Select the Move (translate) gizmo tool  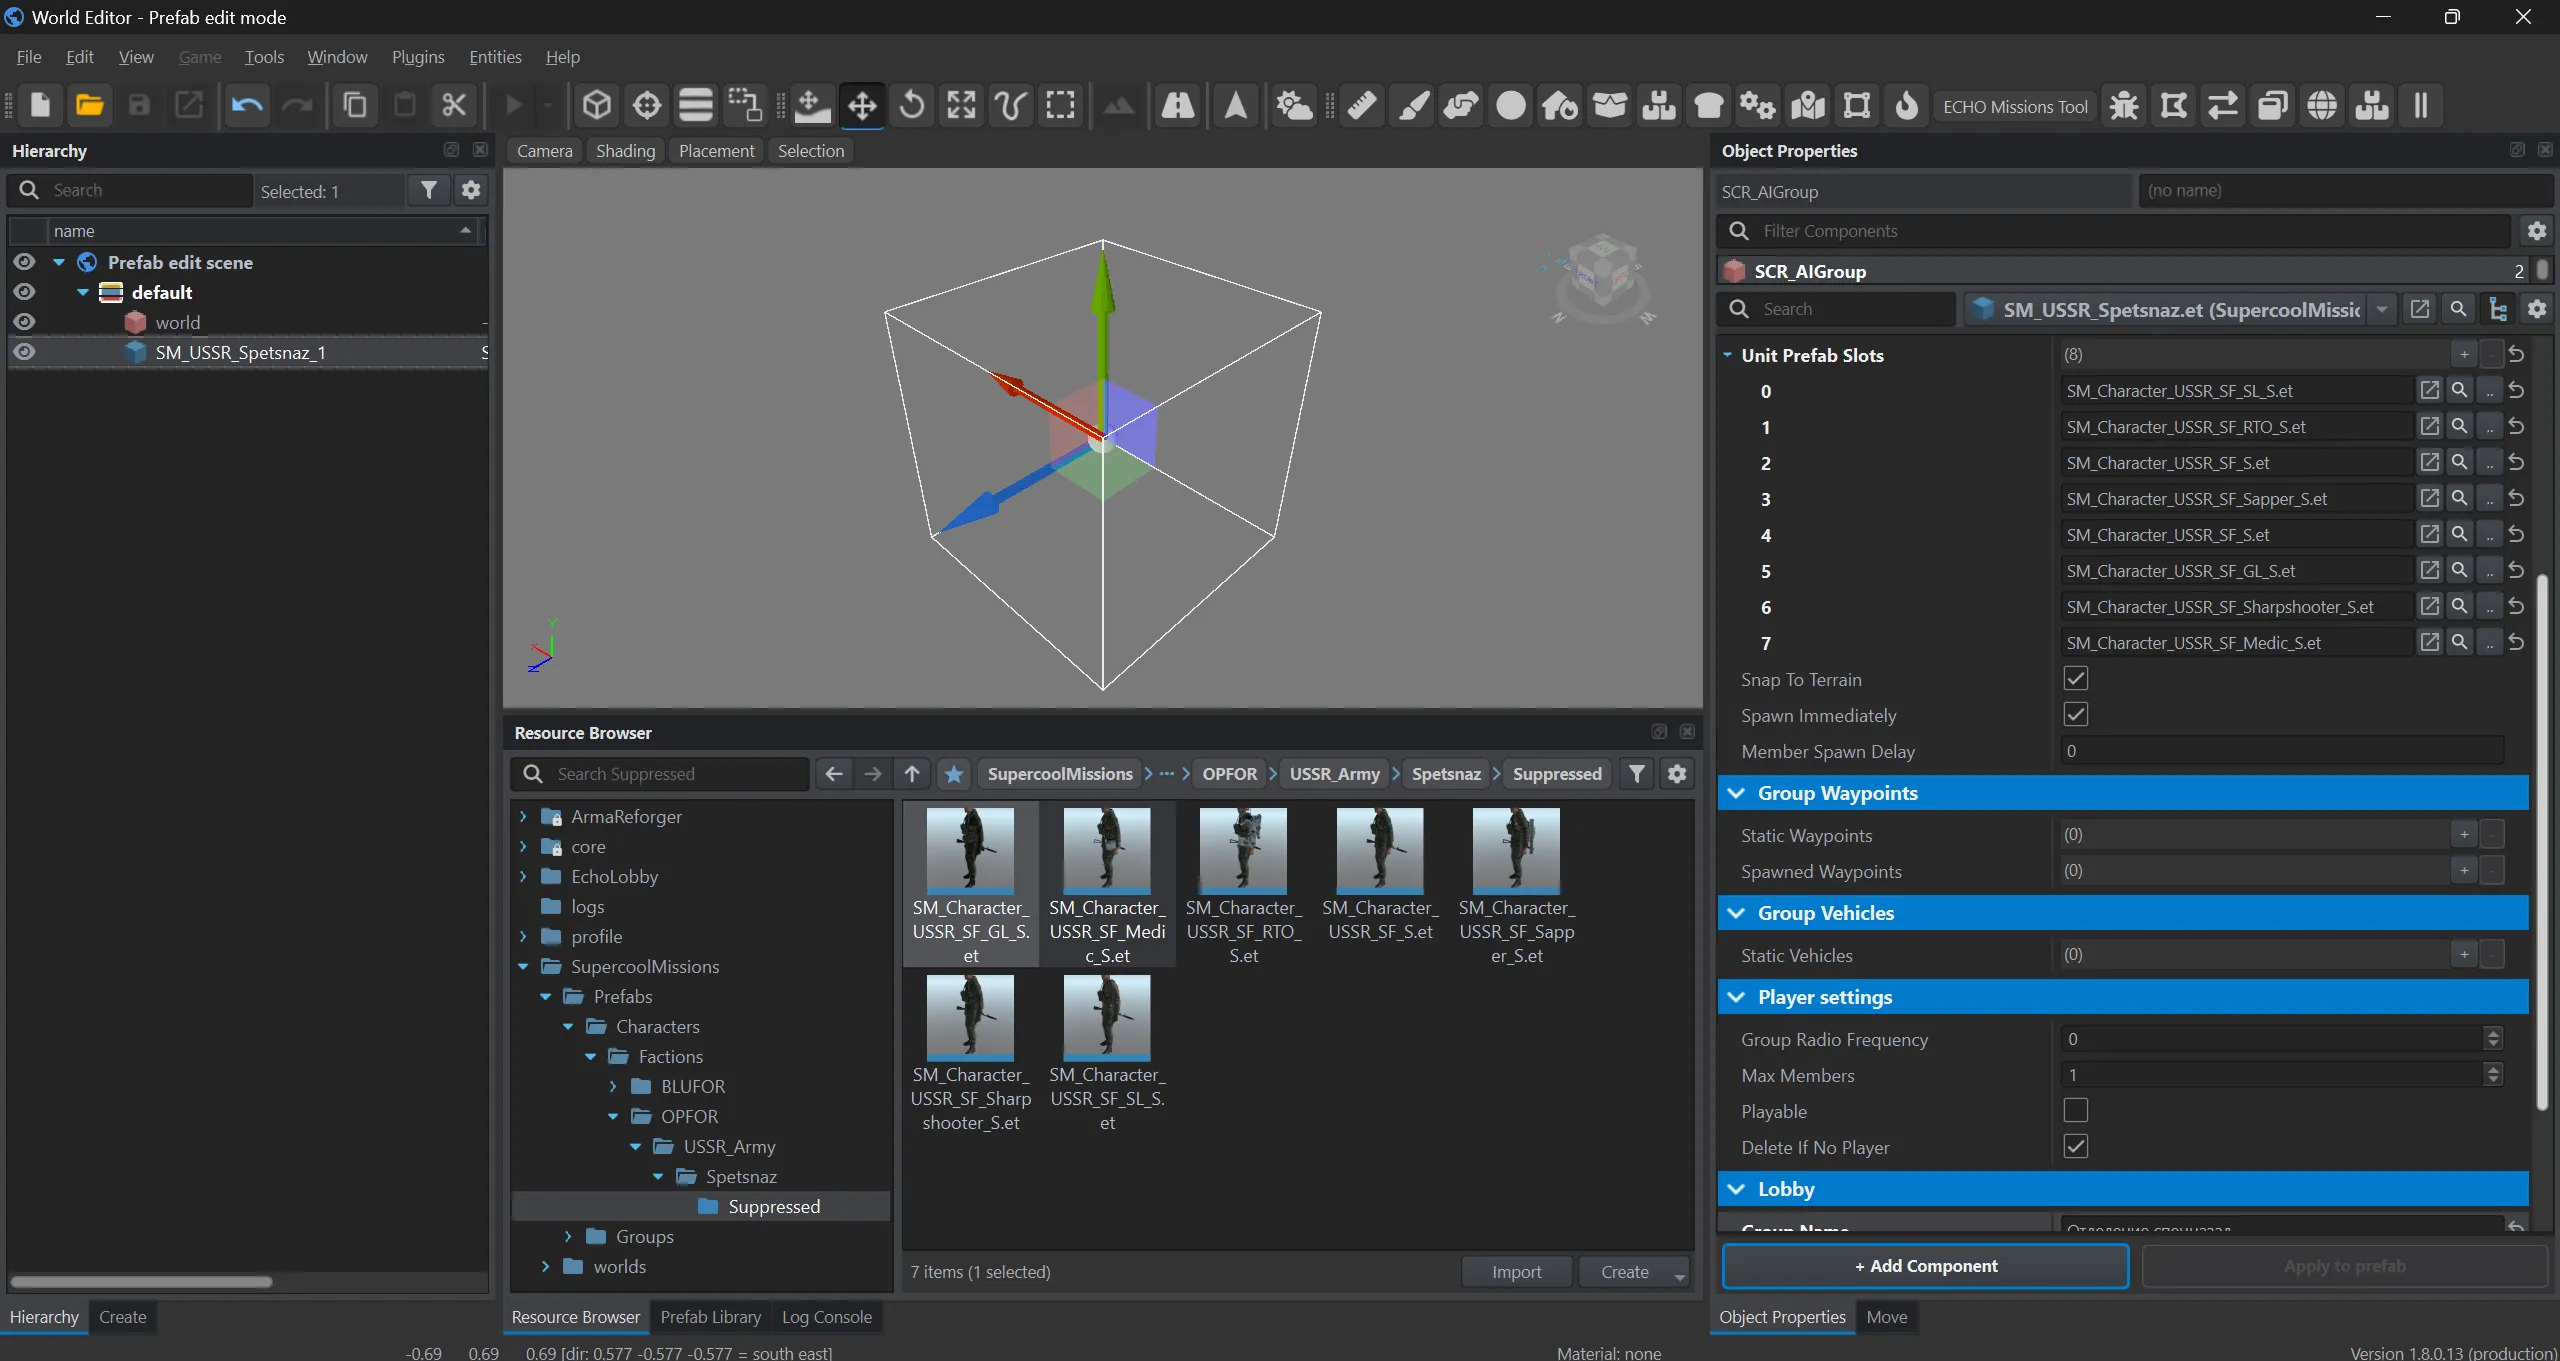pyautogui.click(x=862, y=105)
